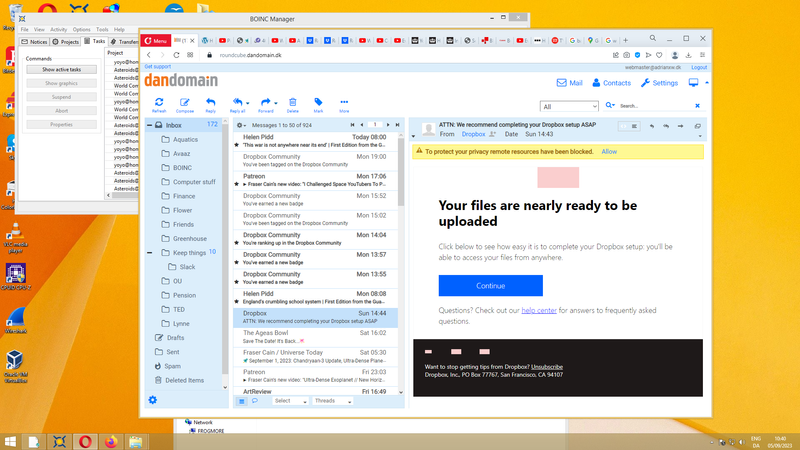Screen dimensions: 800x450
Task: Open the File menu in BOINC Manager
Action: pyautogui.click(x=24, y=30)
